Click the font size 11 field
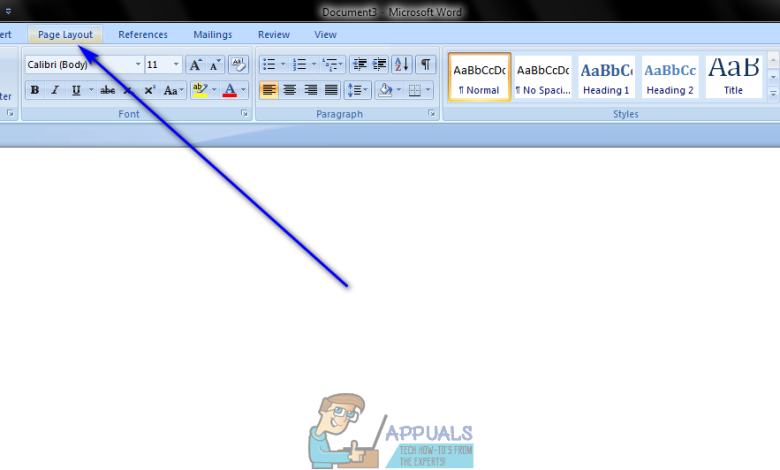The image size is (780, 470). coord(158,65)
